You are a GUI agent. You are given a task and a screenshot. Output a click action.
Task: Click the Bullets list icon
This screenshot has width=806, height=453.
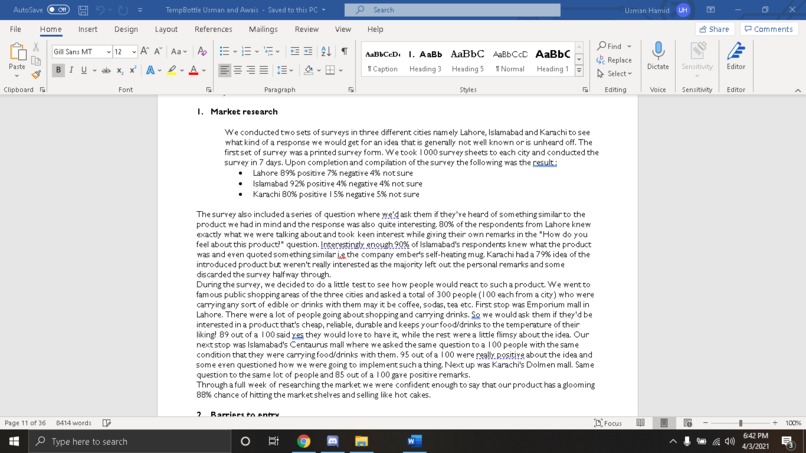click(x=224, y=51)
